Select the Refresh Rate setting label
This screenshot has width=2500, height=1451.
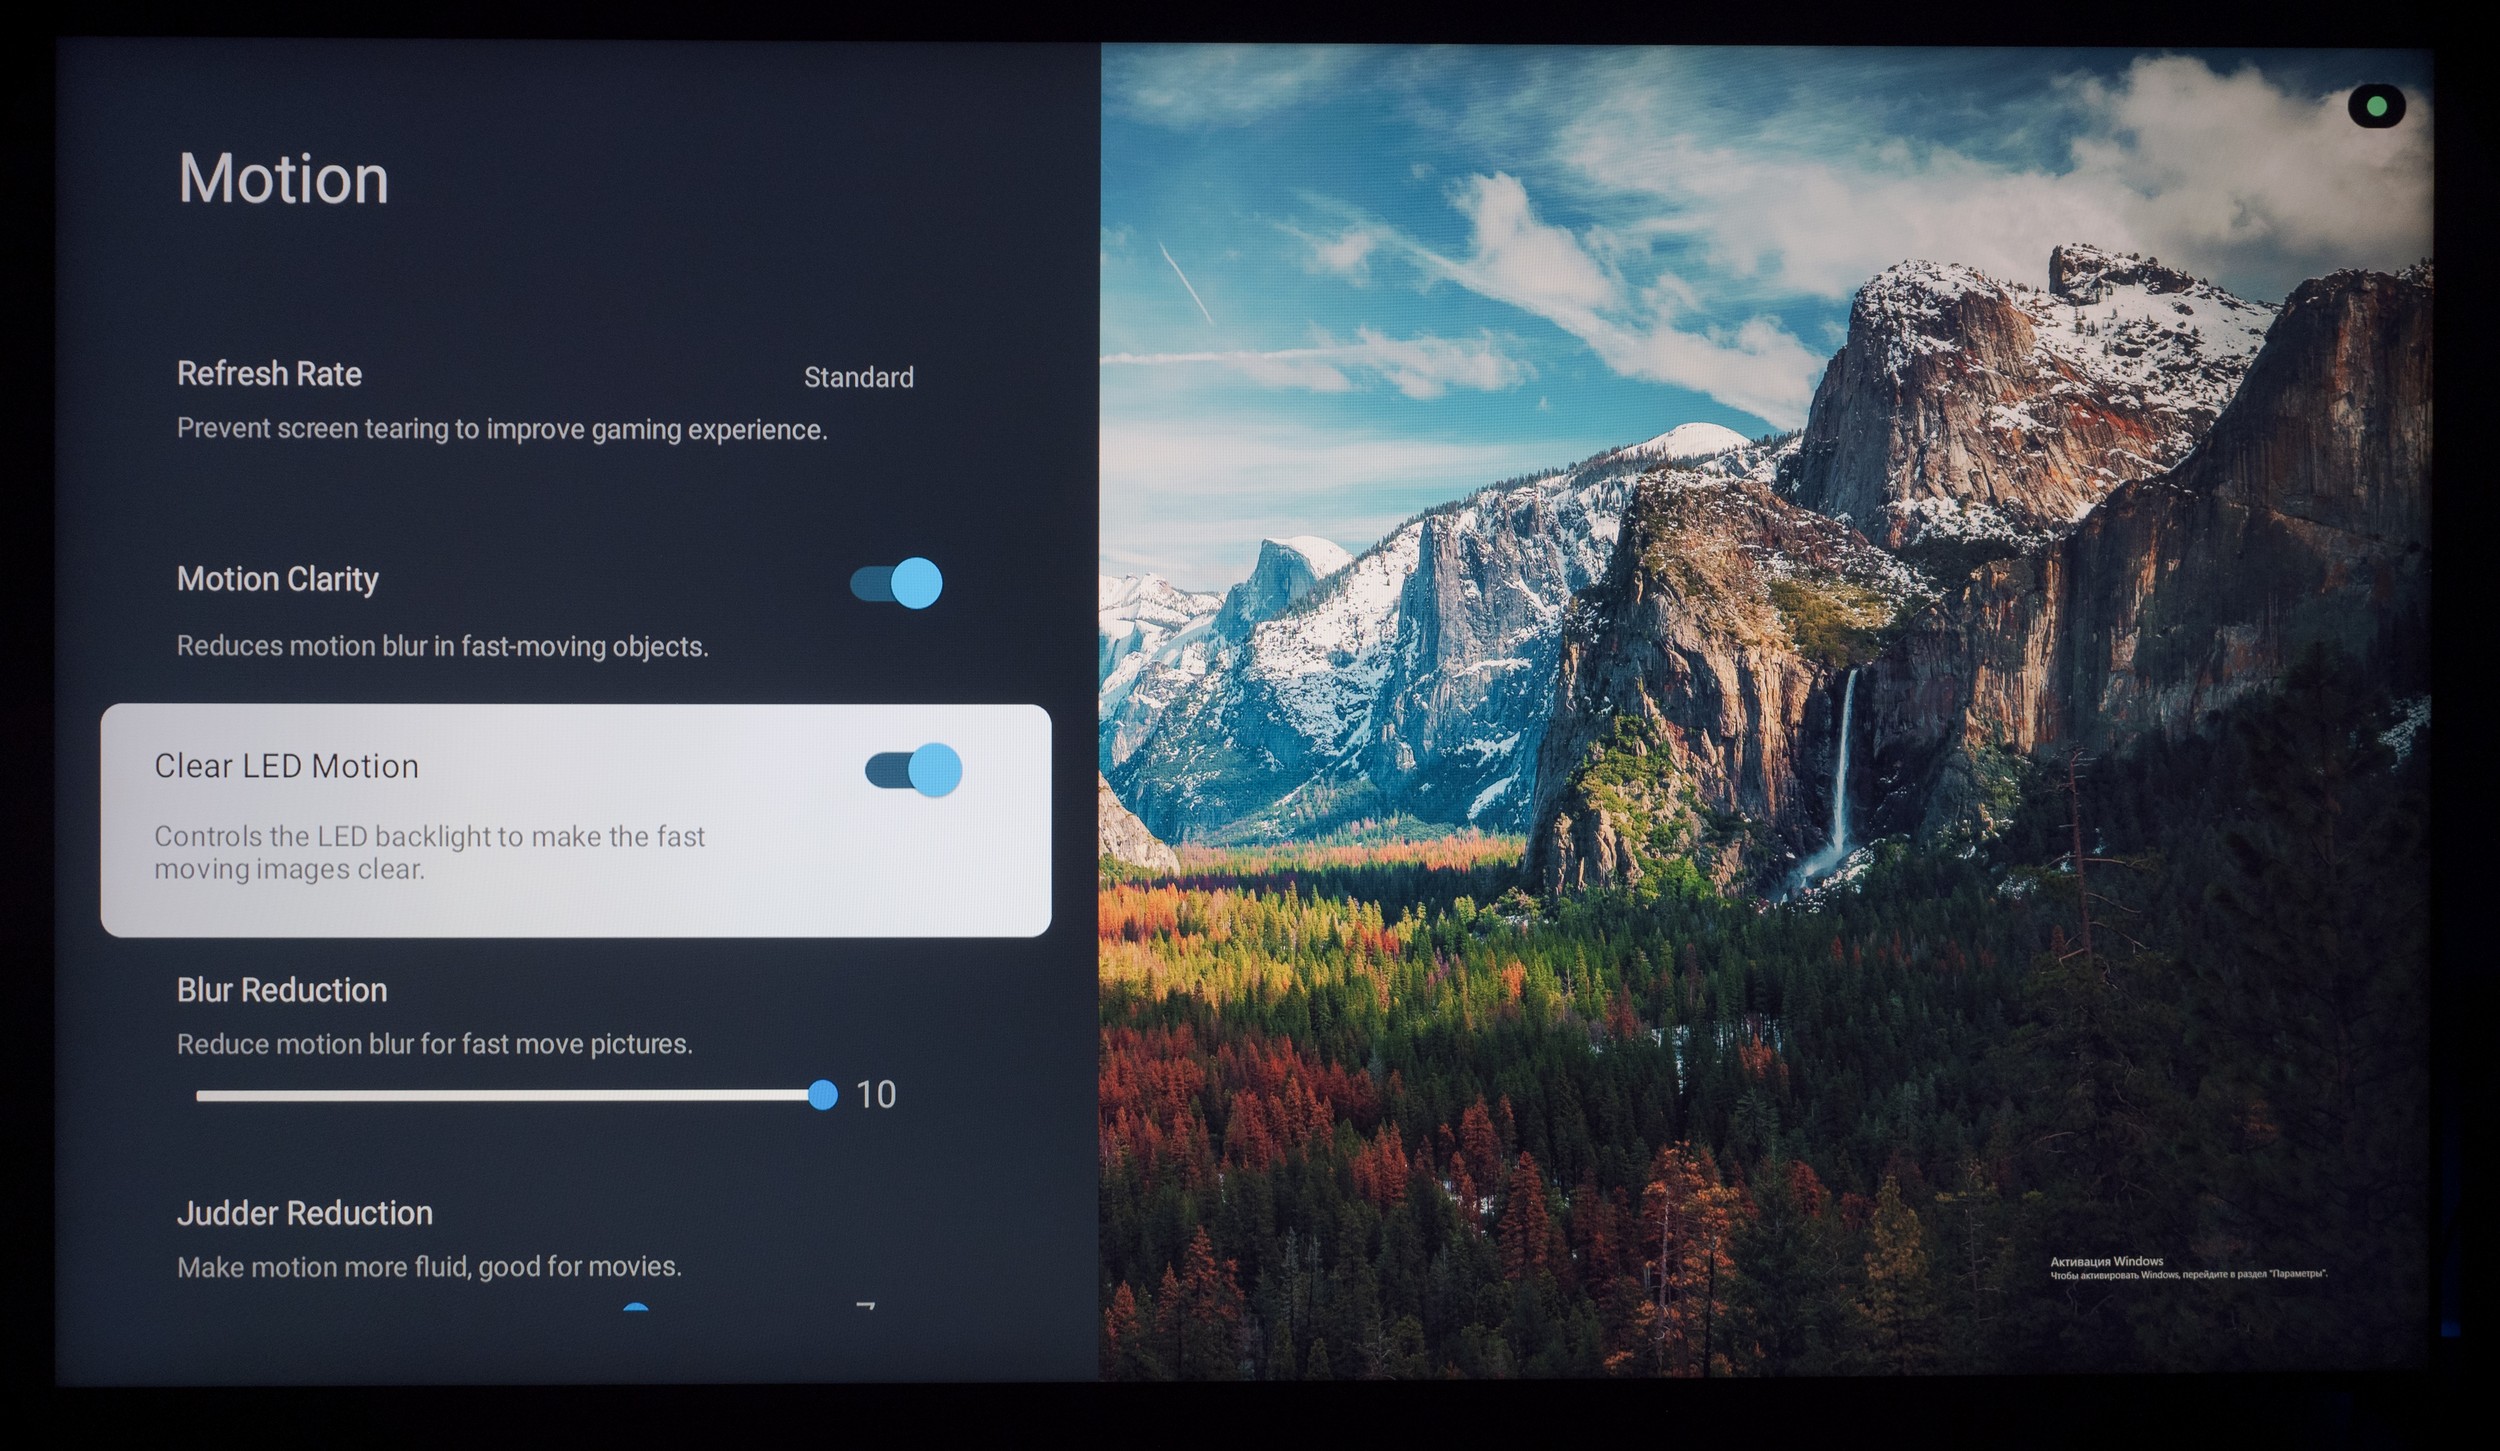[x=269, y=373]
